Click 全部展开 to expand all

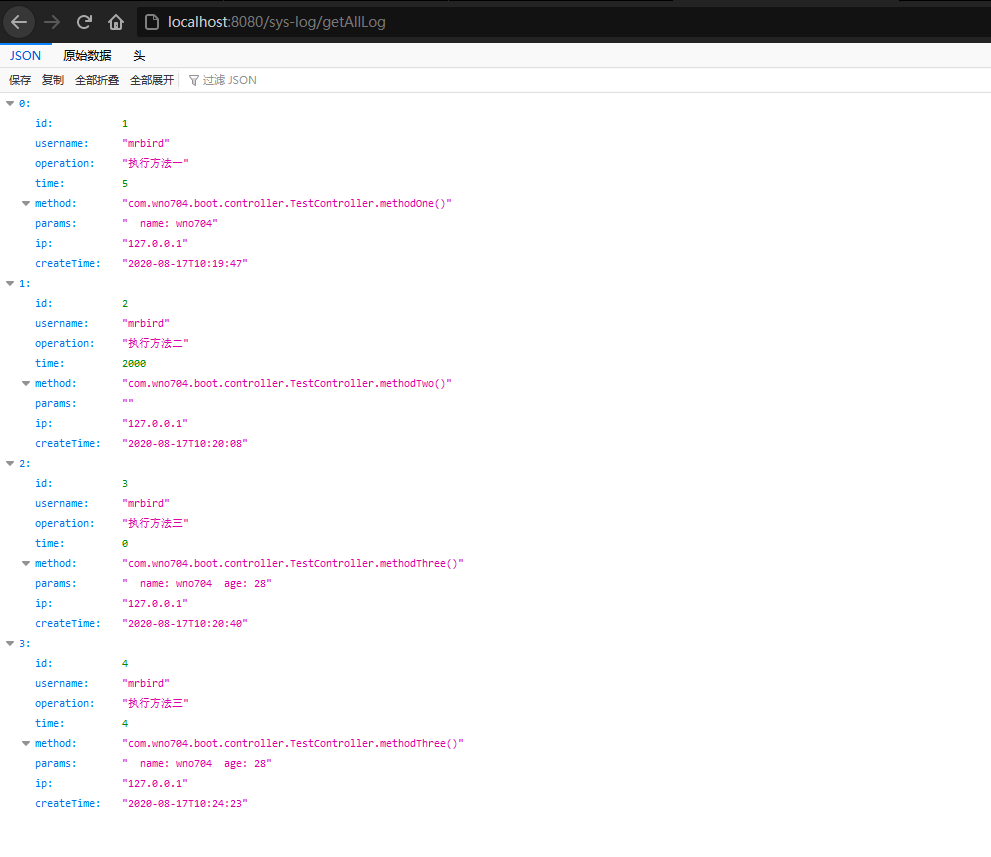[152, 80]
